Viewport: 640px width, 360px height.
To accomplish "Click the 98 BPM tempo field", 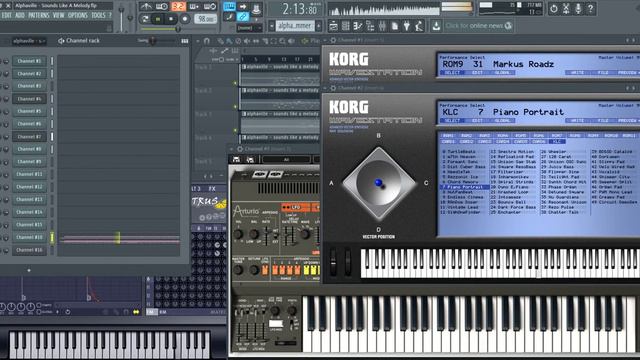I will tap(205, 19).
